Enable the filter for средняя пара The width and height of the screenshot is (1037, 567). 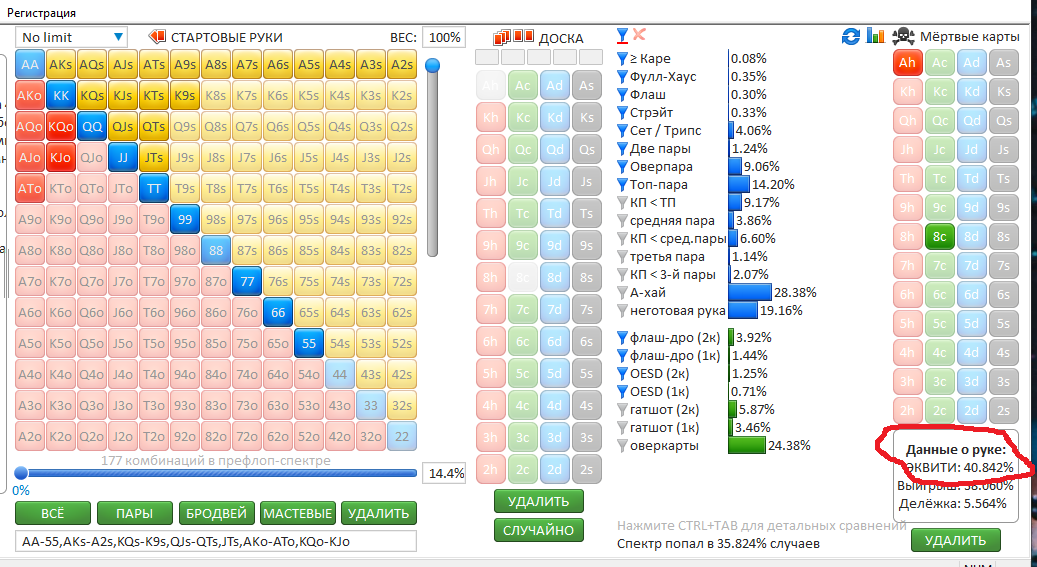623,221
